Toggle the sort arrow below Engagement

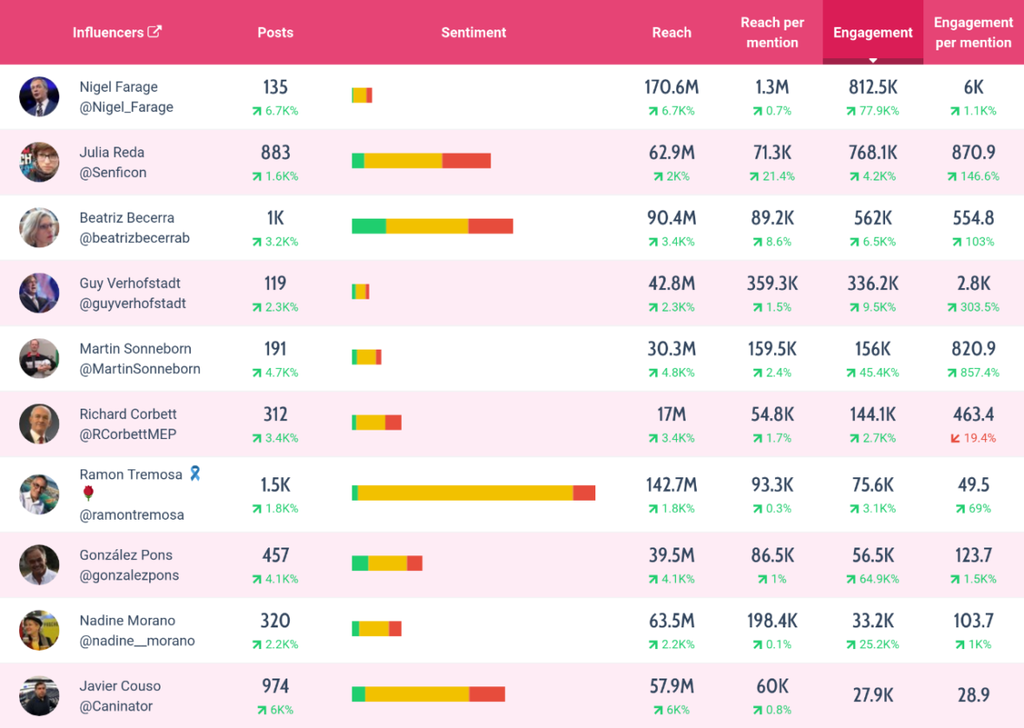[x=872, y=60]
